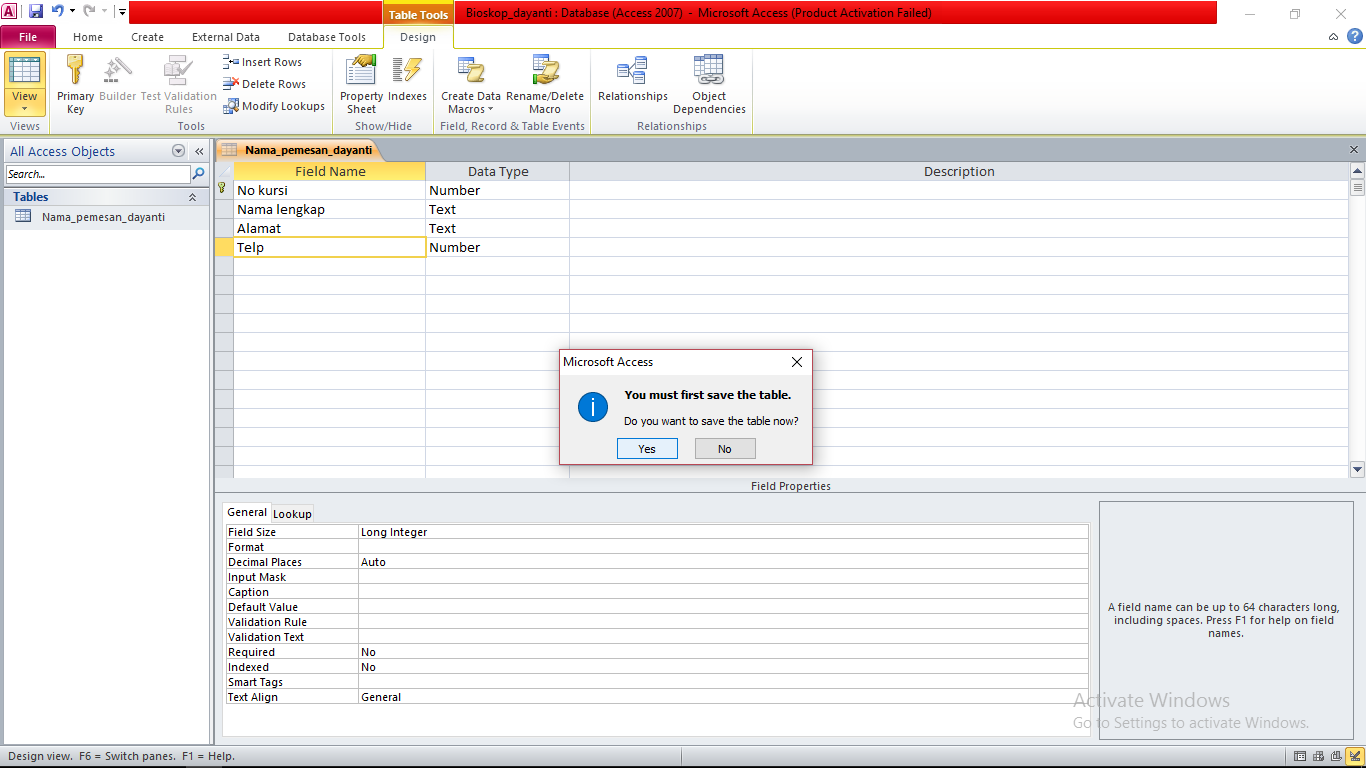Switch to the Lookup tab
1366x768 pixels.
(292, 513)
